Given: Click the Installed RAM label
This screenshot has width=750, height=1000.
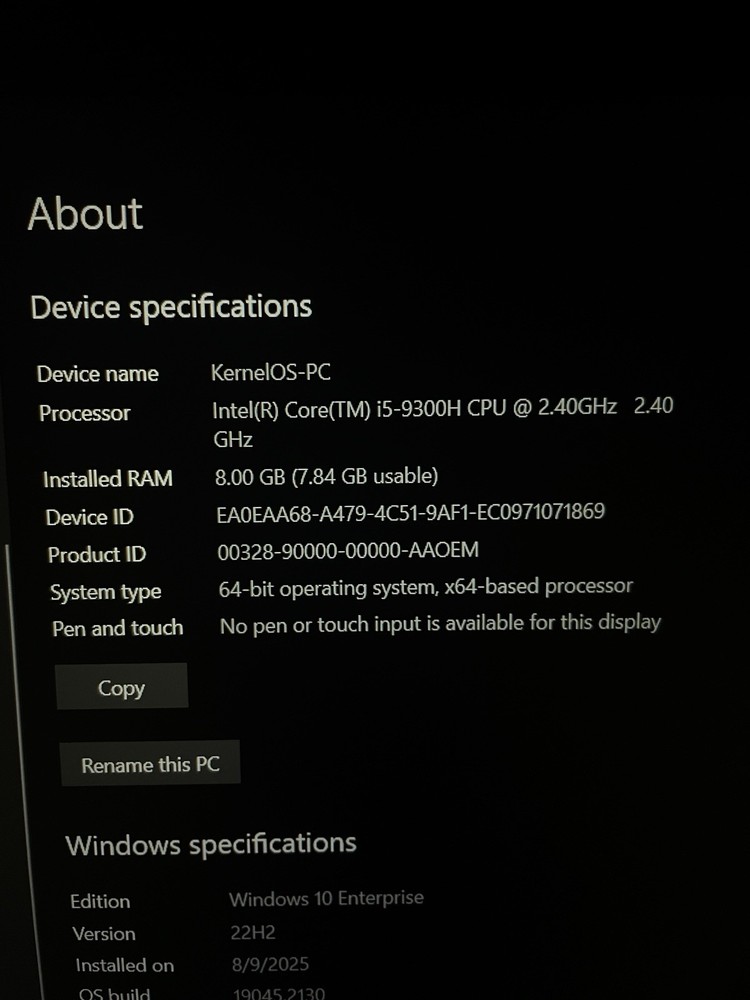Looking at the screenshot, I should pyautogui.click(x=108, y=479).
